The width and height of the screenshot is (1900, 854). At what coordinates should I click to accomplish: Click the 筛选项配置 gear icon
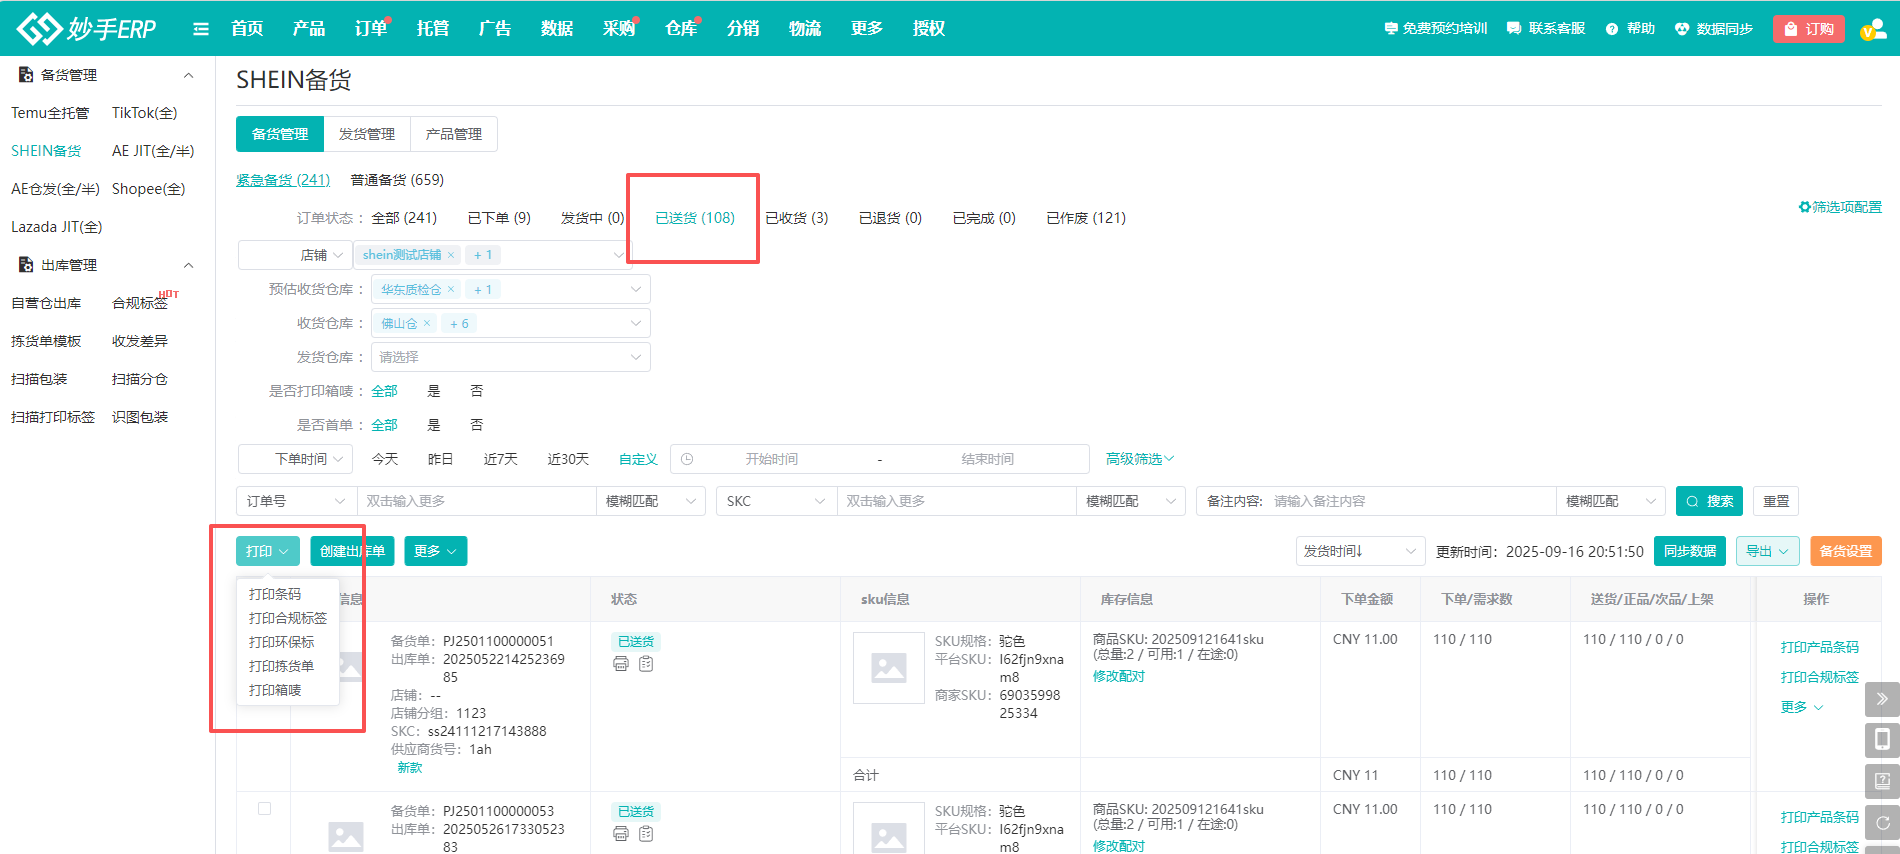pyautogui.click(x=1804, y=207)
